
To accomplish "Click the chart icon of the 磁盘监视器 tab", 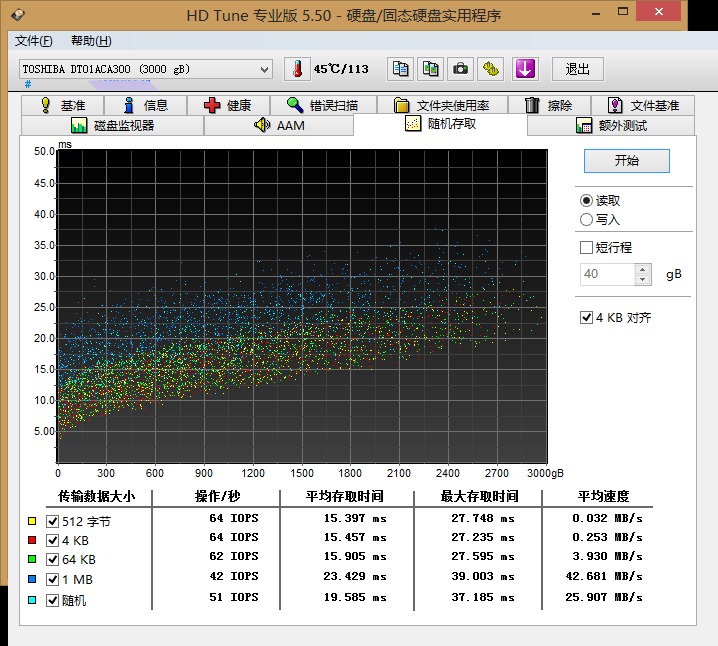I will point(79,125).
